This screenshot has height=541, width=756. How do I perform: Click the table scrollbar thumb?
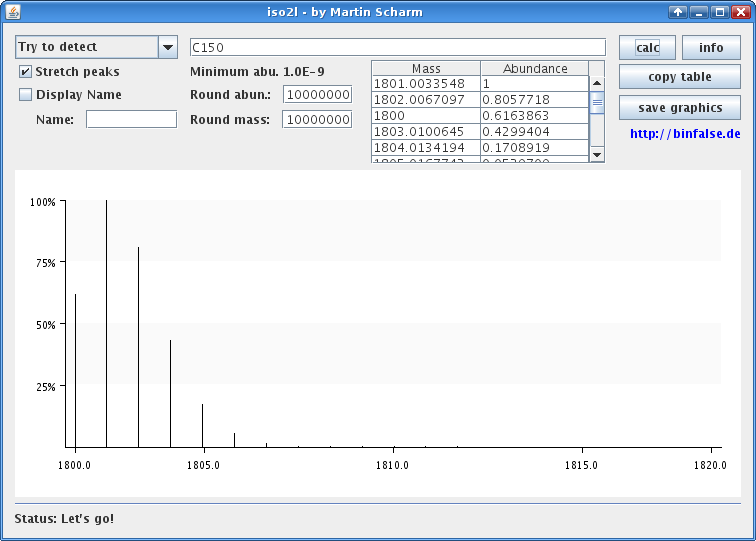[x=597, y=102]
